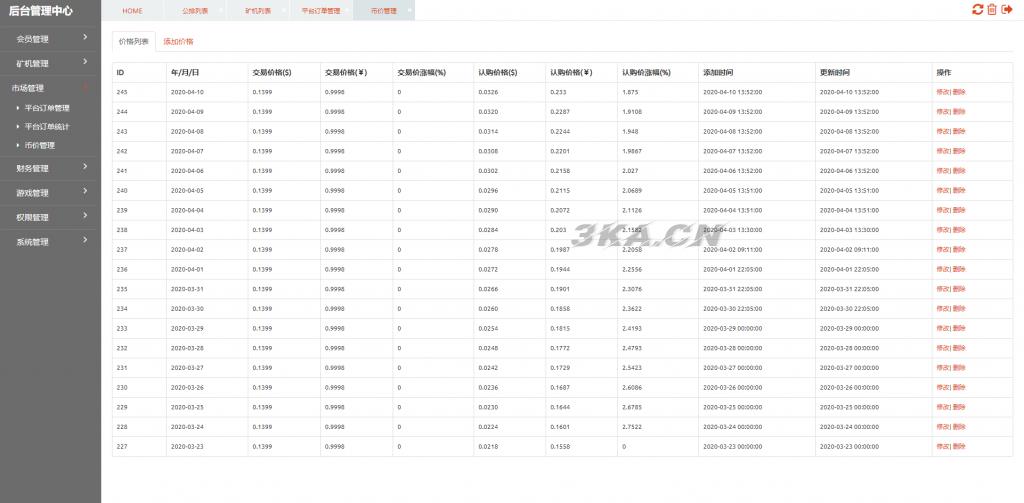Click 修改 link for row ID 245
The image size is (1024, 503).
[x=943, y=92]
